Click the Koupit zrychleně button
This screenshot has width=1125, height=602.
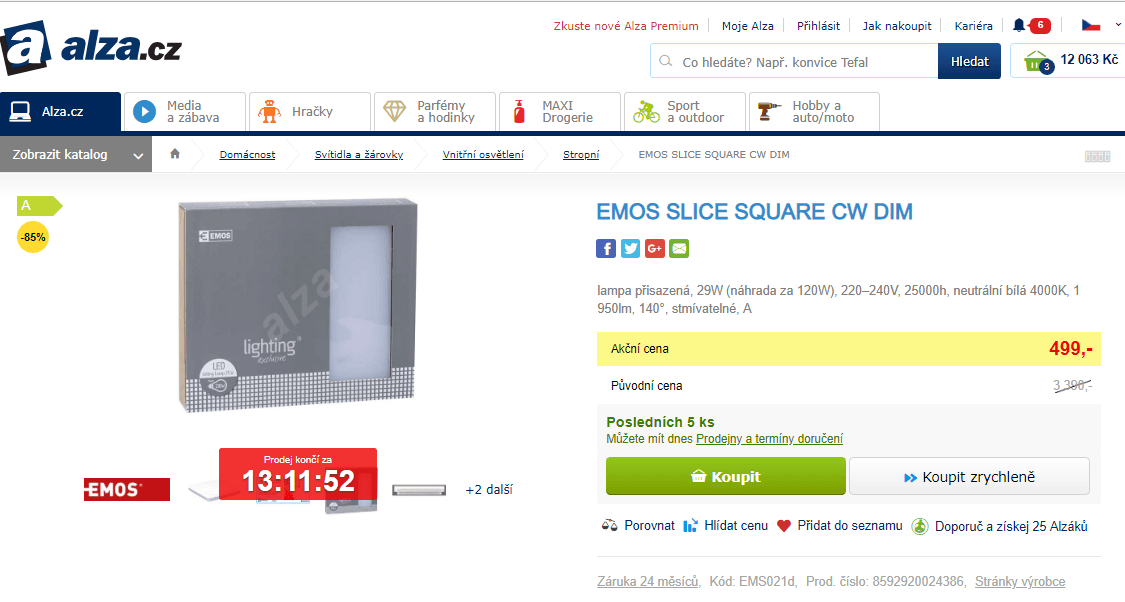969,477
